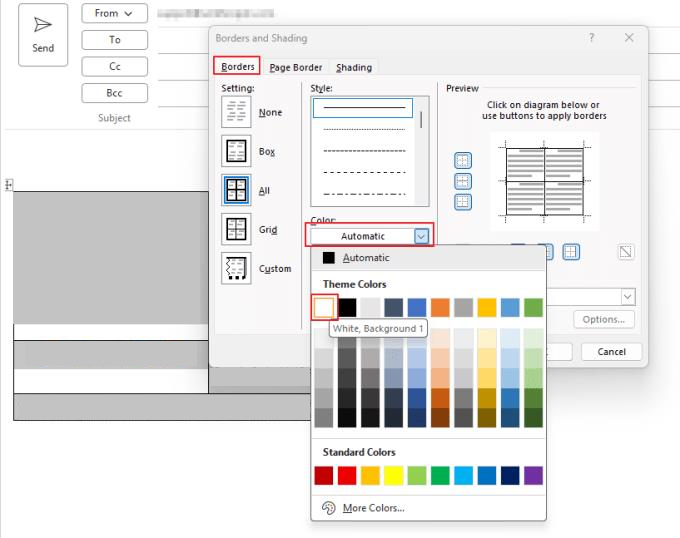Click the dialog help question mark
This screenshot has height=538, width=680.
(x=592, y=38)
